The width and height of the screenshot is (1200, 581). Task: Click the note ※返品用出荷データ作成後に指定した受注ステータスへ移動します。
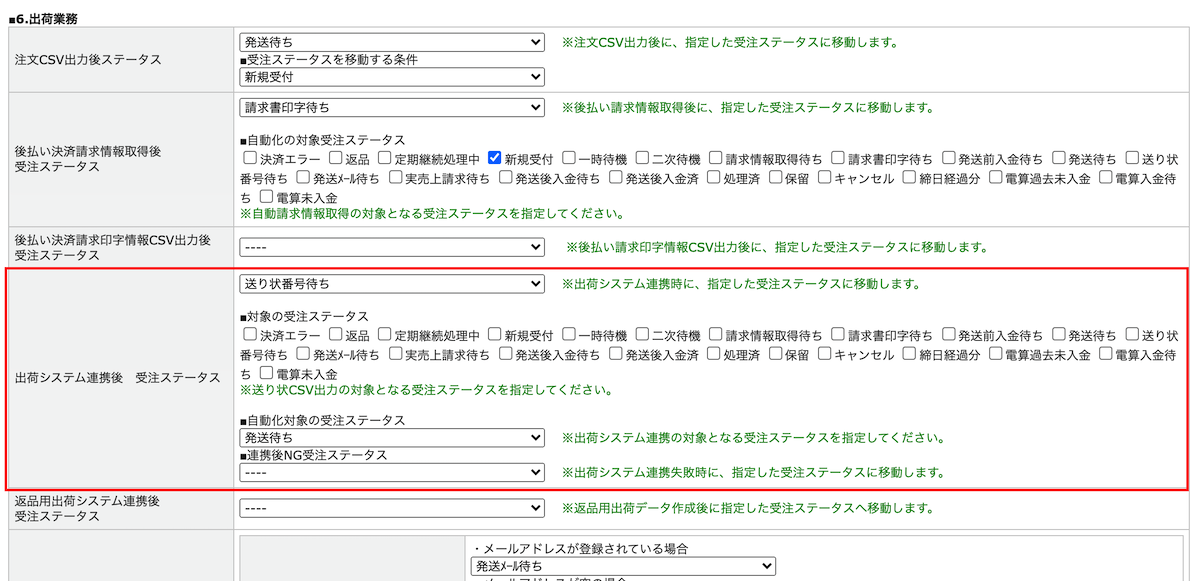point(748,509)
